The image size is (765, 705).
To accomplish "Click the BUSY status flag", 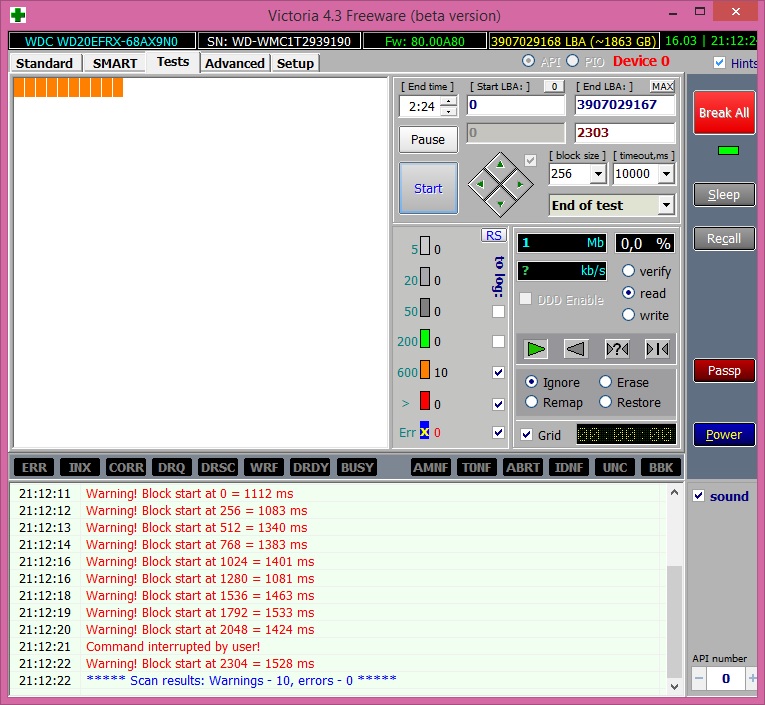I will click(x=357, y=468).
